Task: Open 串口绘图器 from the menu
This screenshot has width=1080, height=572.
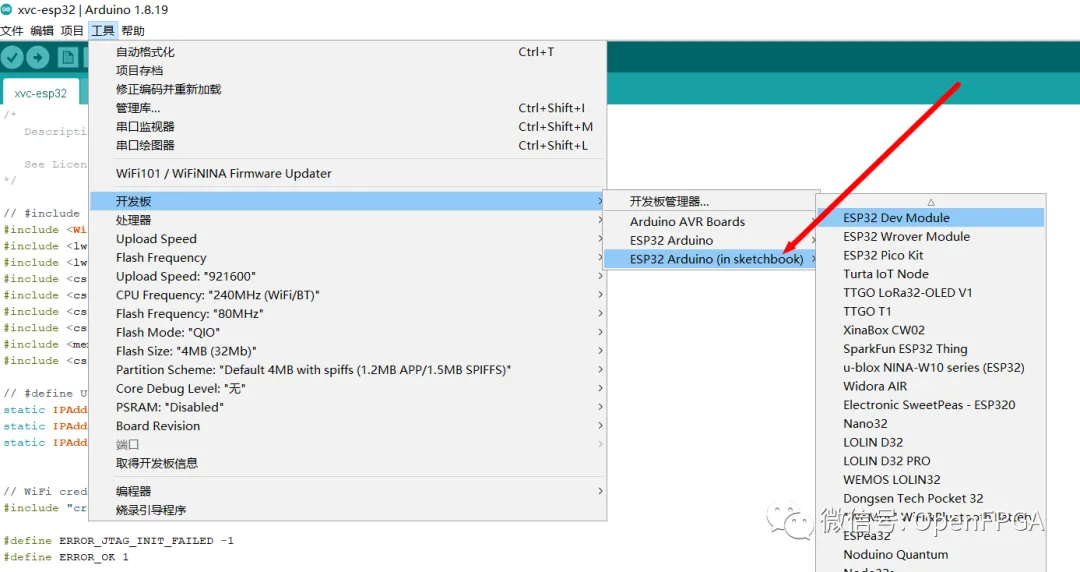Action: (348, 145)
